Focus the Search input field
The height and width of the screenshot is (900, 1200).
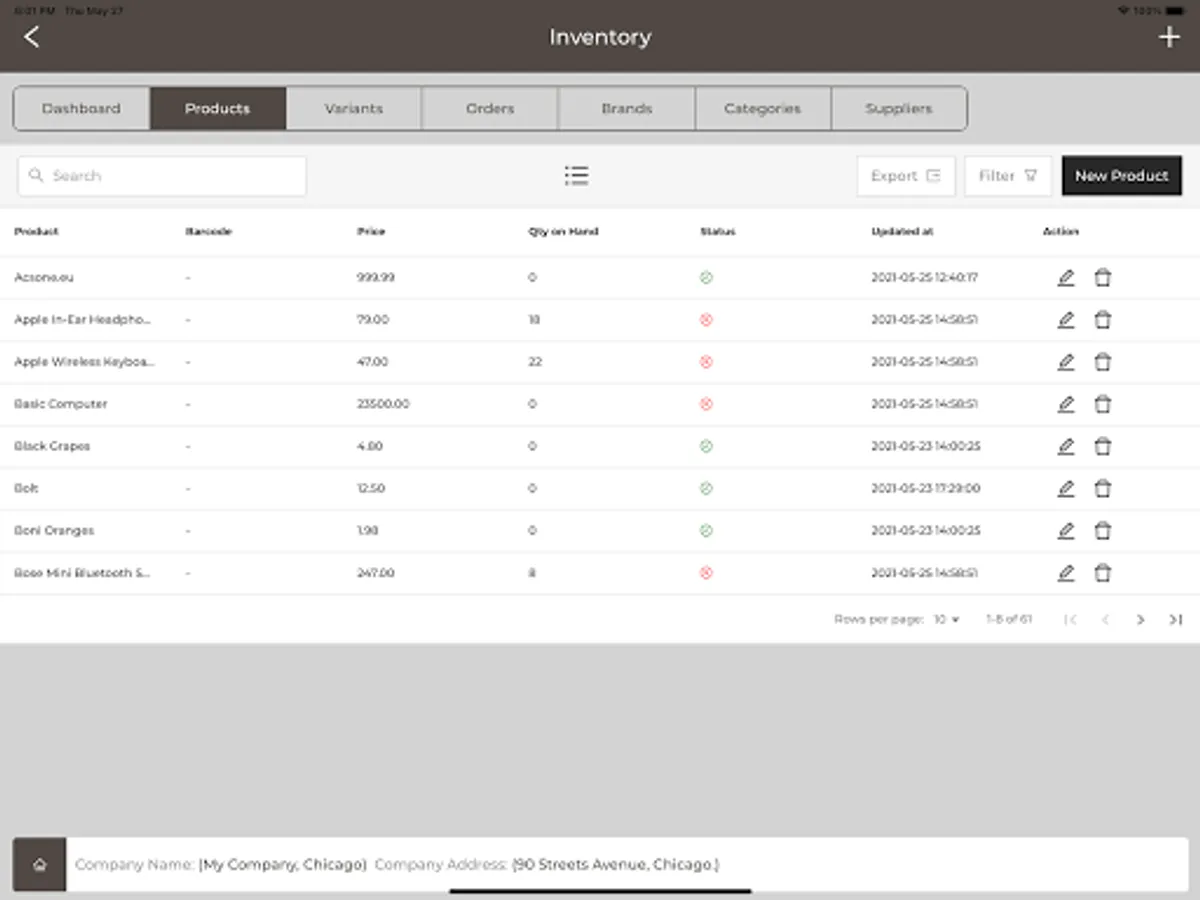[162, 176]
